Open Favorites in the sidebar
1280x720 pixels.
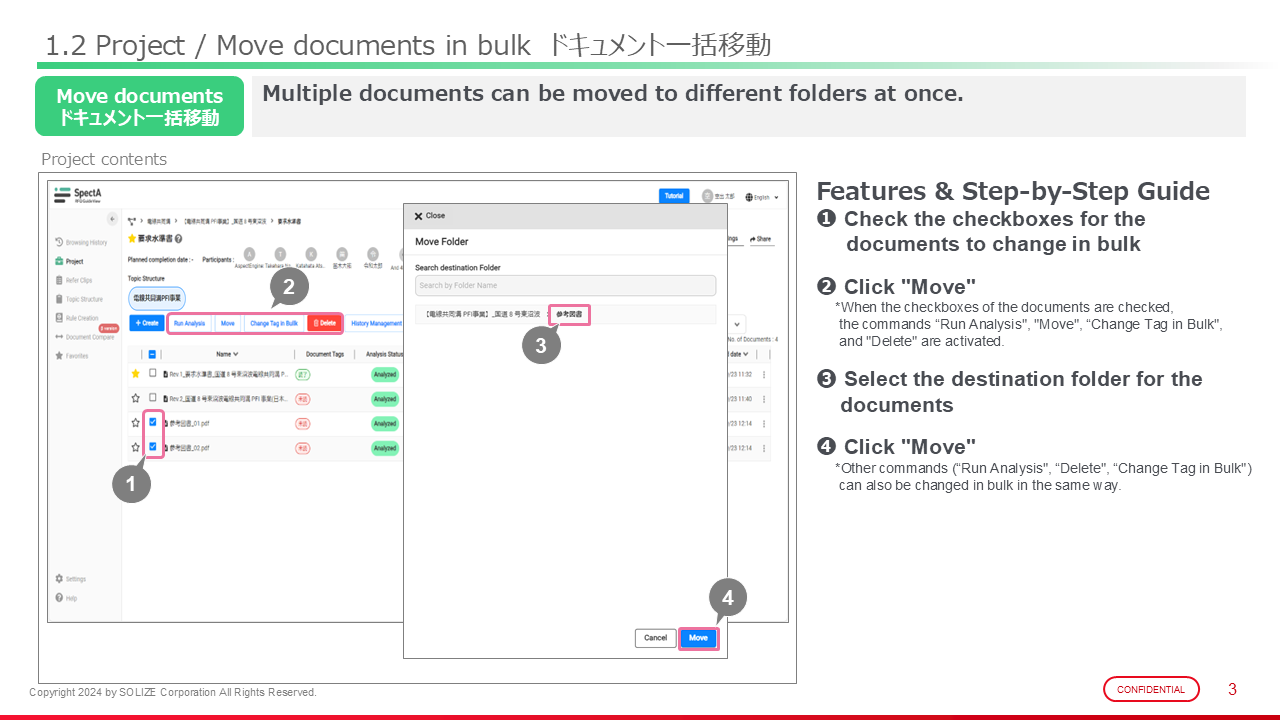tap(76, 355)
